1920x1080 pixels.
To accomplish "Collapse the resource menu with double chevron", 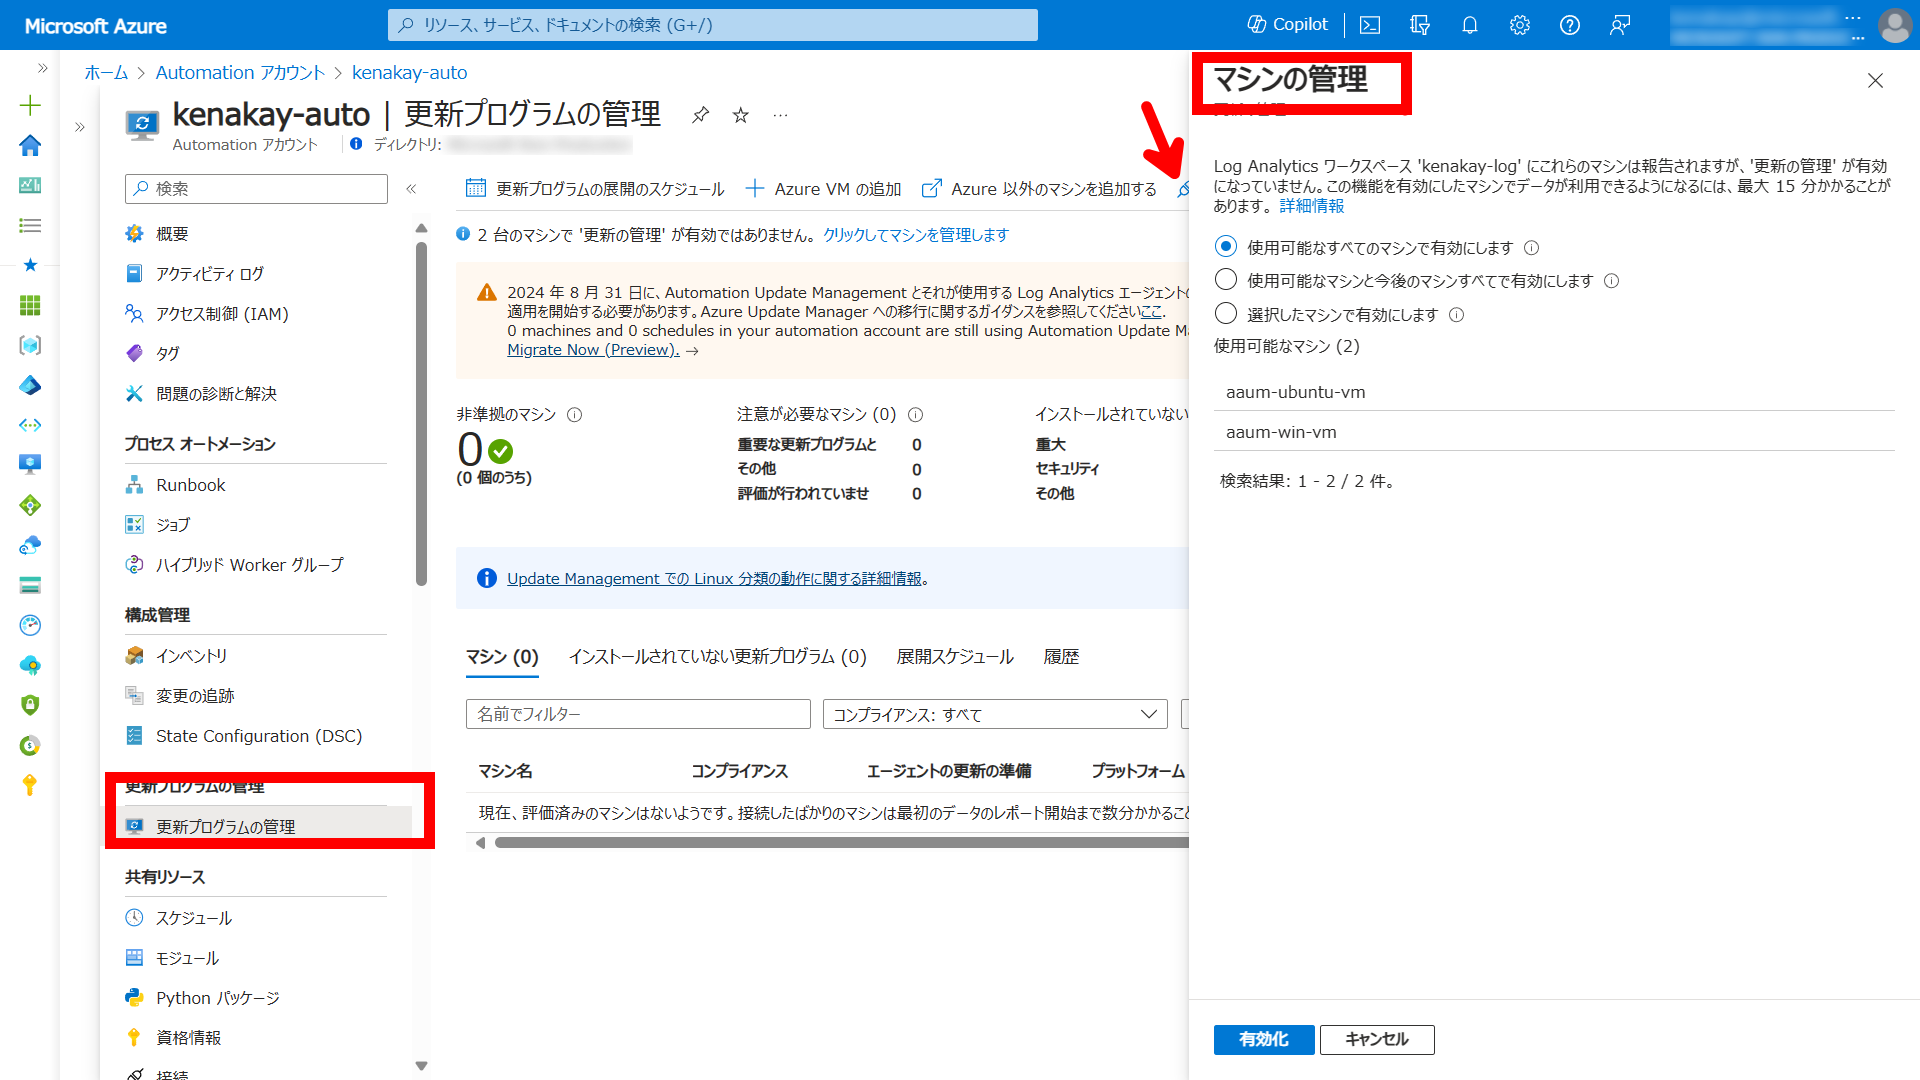I will [x=411, y=189].
